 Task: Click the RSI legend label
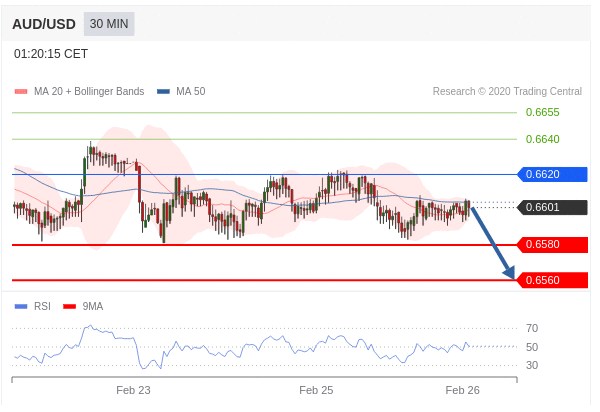tap(42, 306)
